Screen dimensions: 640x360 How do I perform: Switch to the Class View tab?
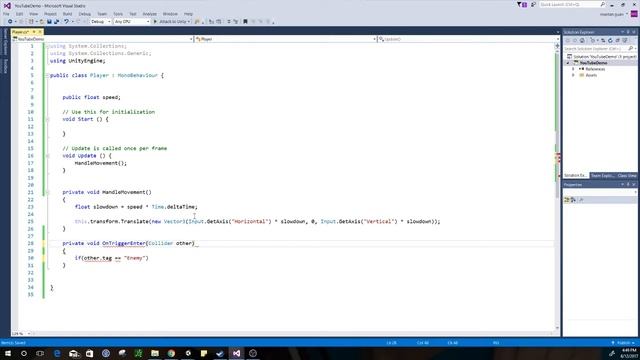click(x=627, y=176)
